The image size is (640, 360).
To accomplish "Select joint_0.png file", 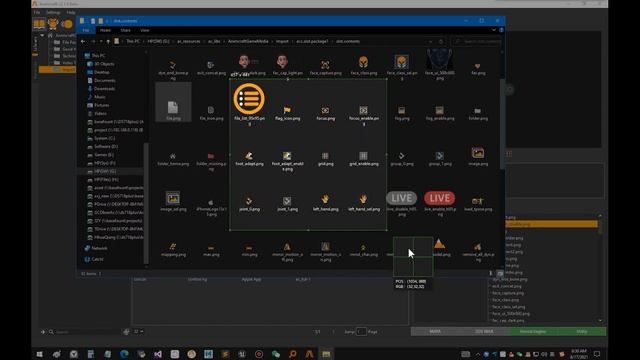I will 249,204.
